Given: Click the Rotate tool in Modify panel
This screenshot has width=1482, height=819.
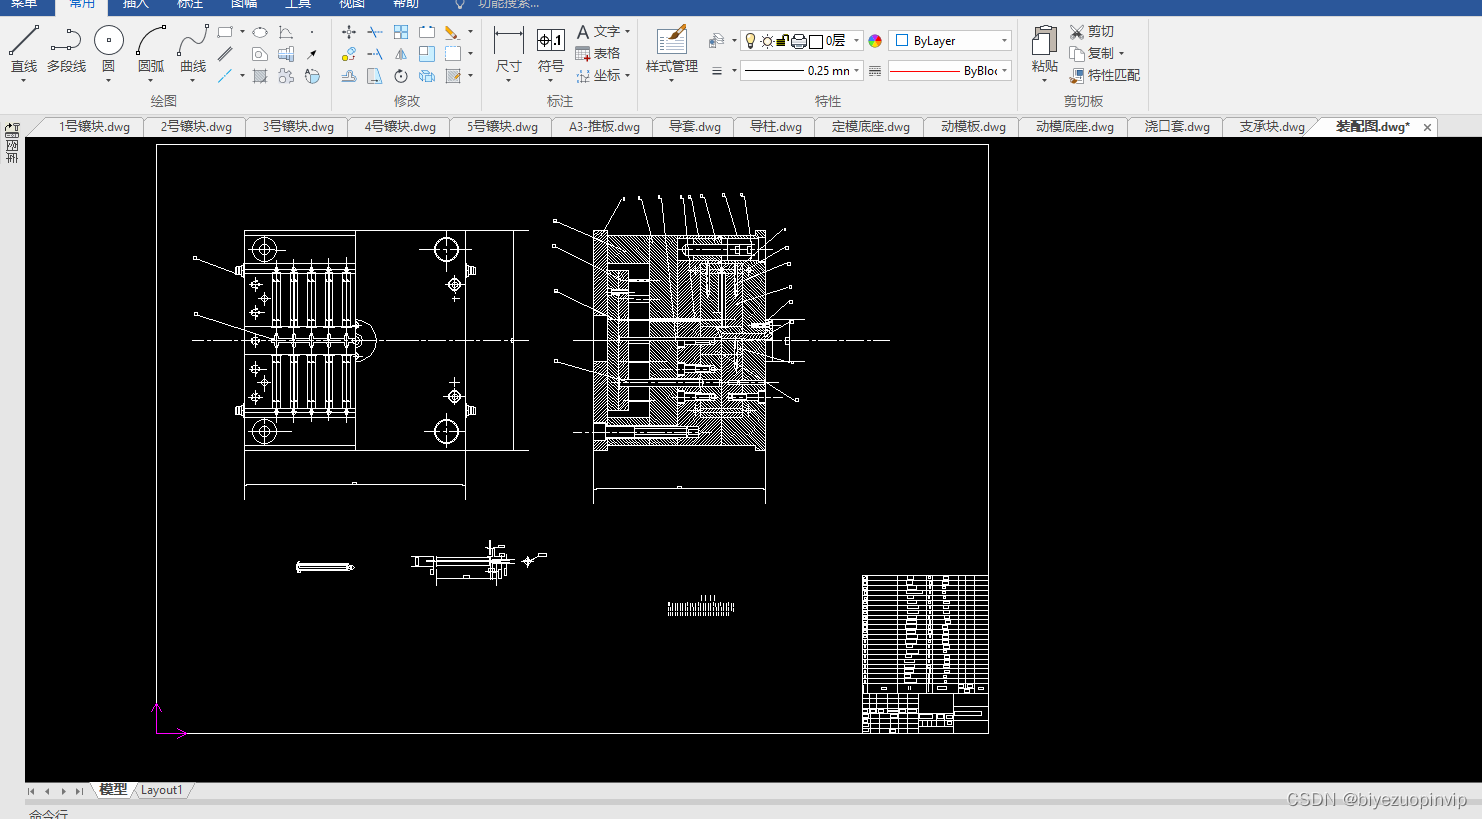Looking at the screenshot, I should [401, 76].
